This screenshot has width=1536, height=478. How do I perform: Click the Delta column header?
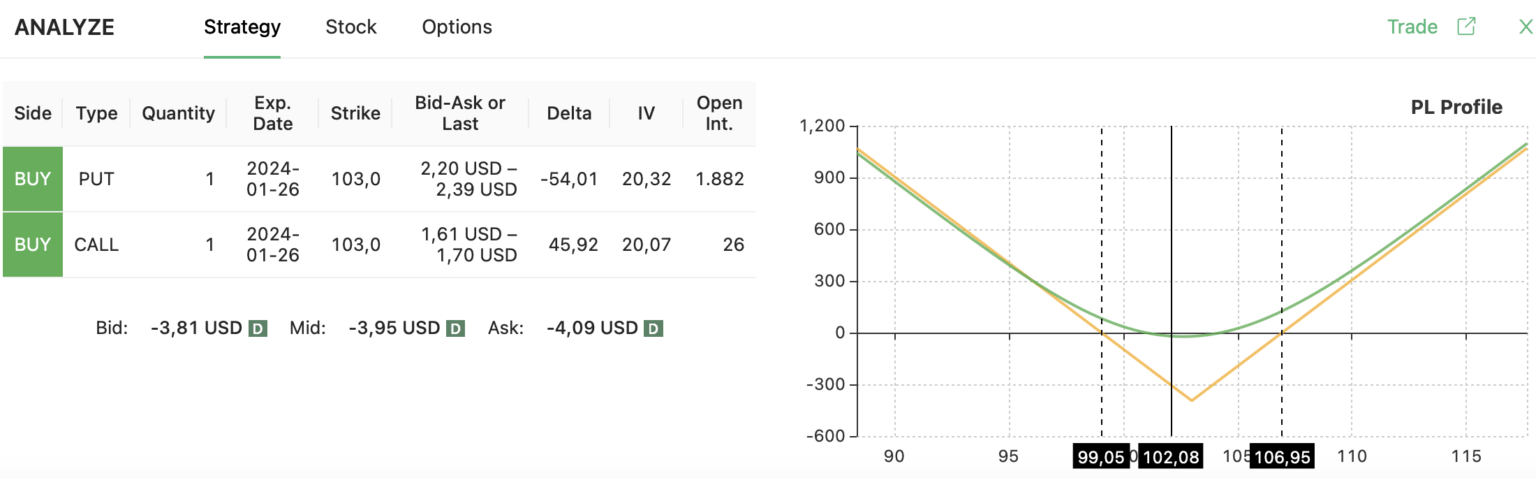(x=569, y=113)
